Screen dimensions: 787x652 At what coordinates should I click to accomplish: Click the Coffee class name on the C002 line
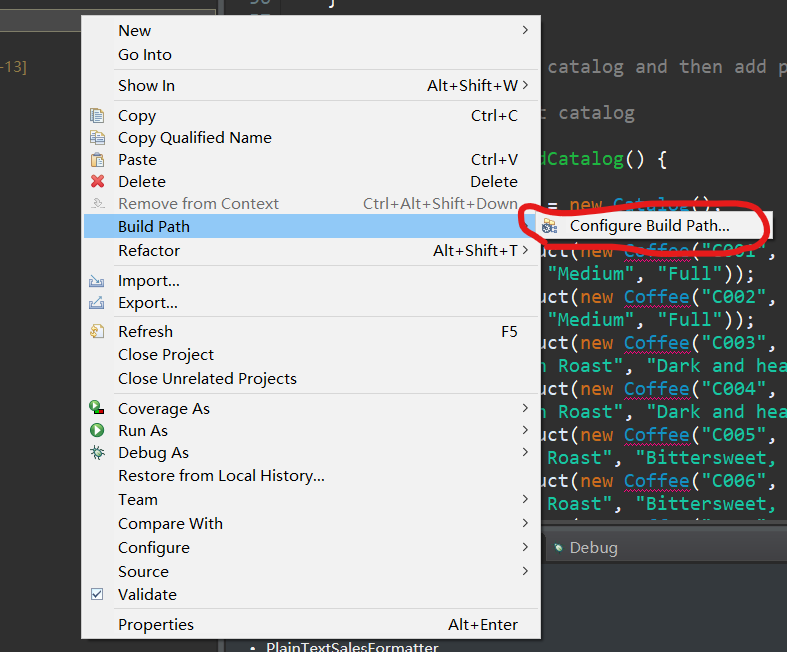(657, 297)
